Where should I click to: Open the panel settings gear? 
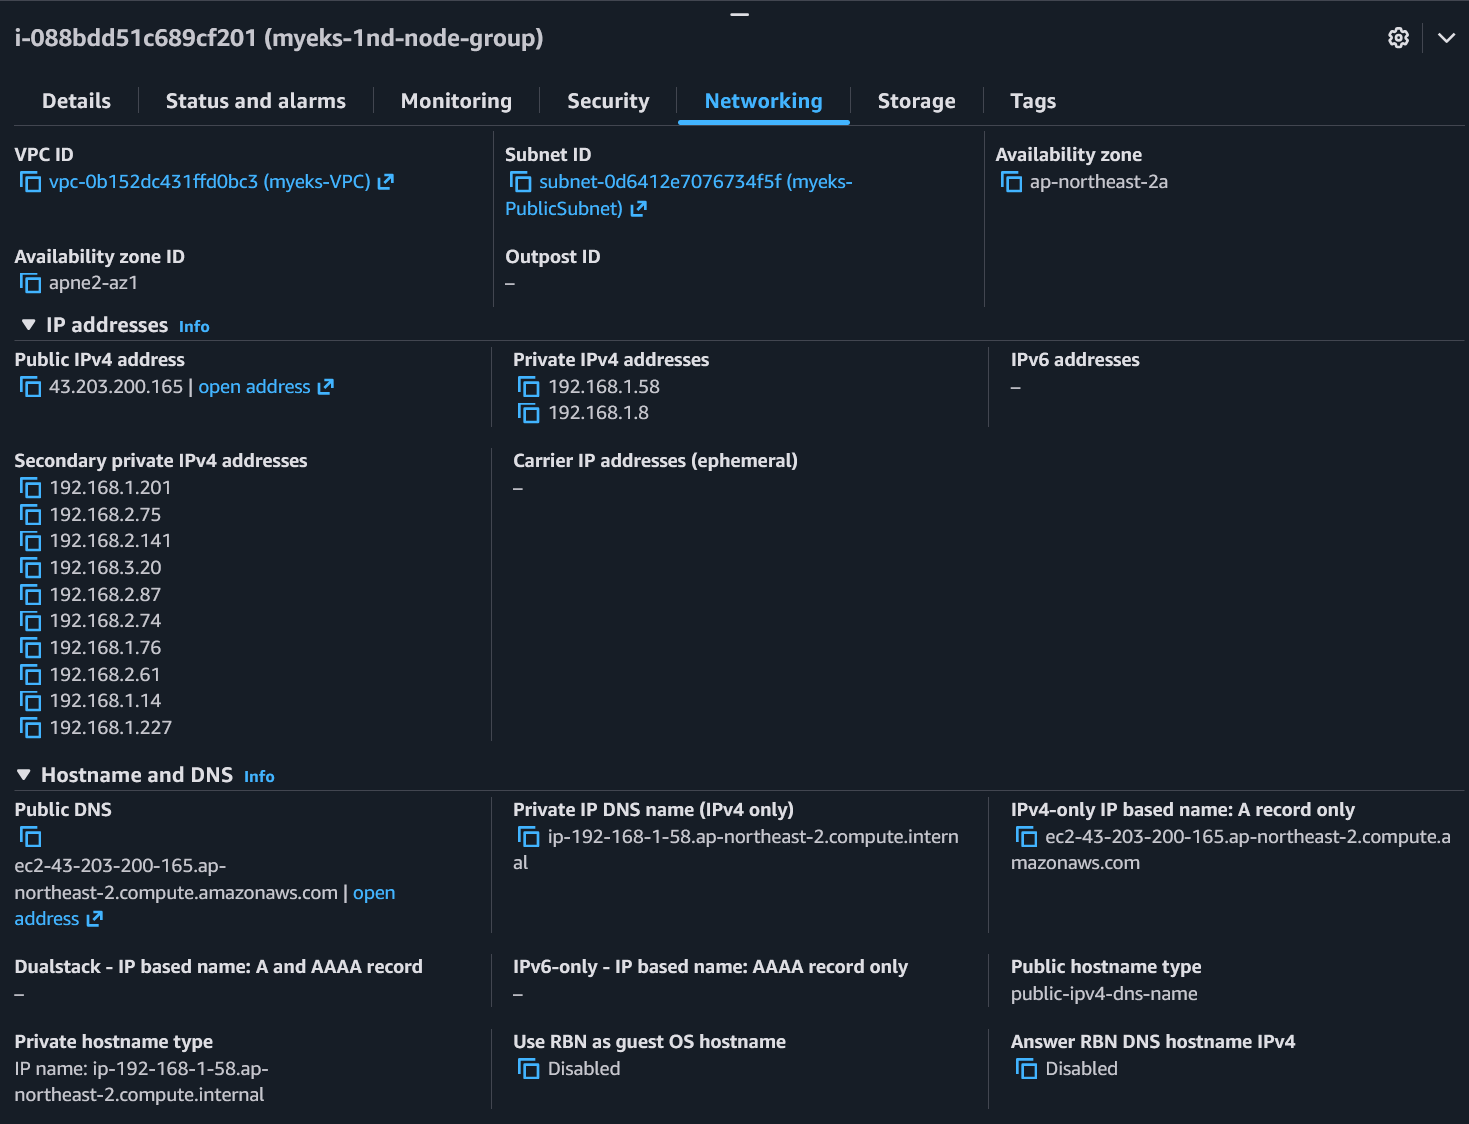(x=1397, y=37)
